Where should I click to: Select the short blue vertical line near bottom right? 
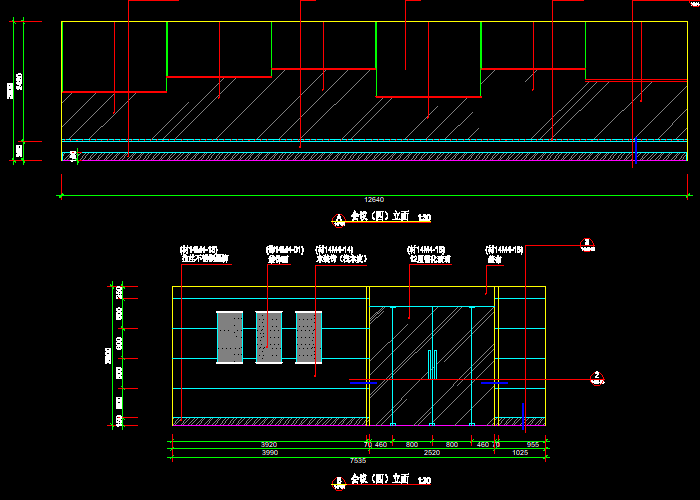[x=523, y=411]
